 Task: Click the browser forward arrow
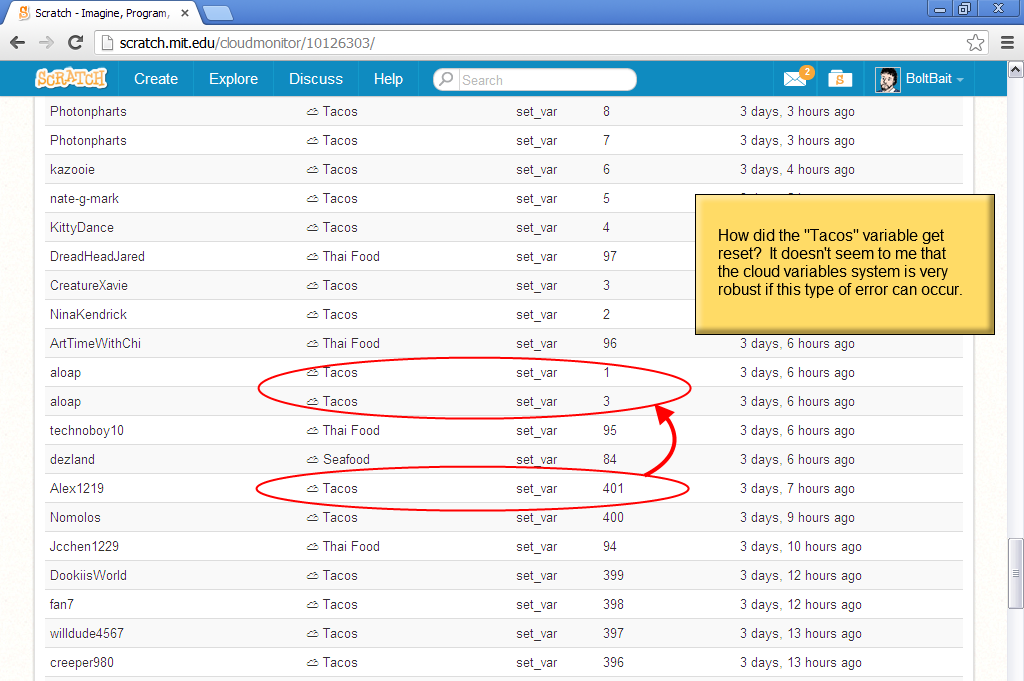click(46, 42)
